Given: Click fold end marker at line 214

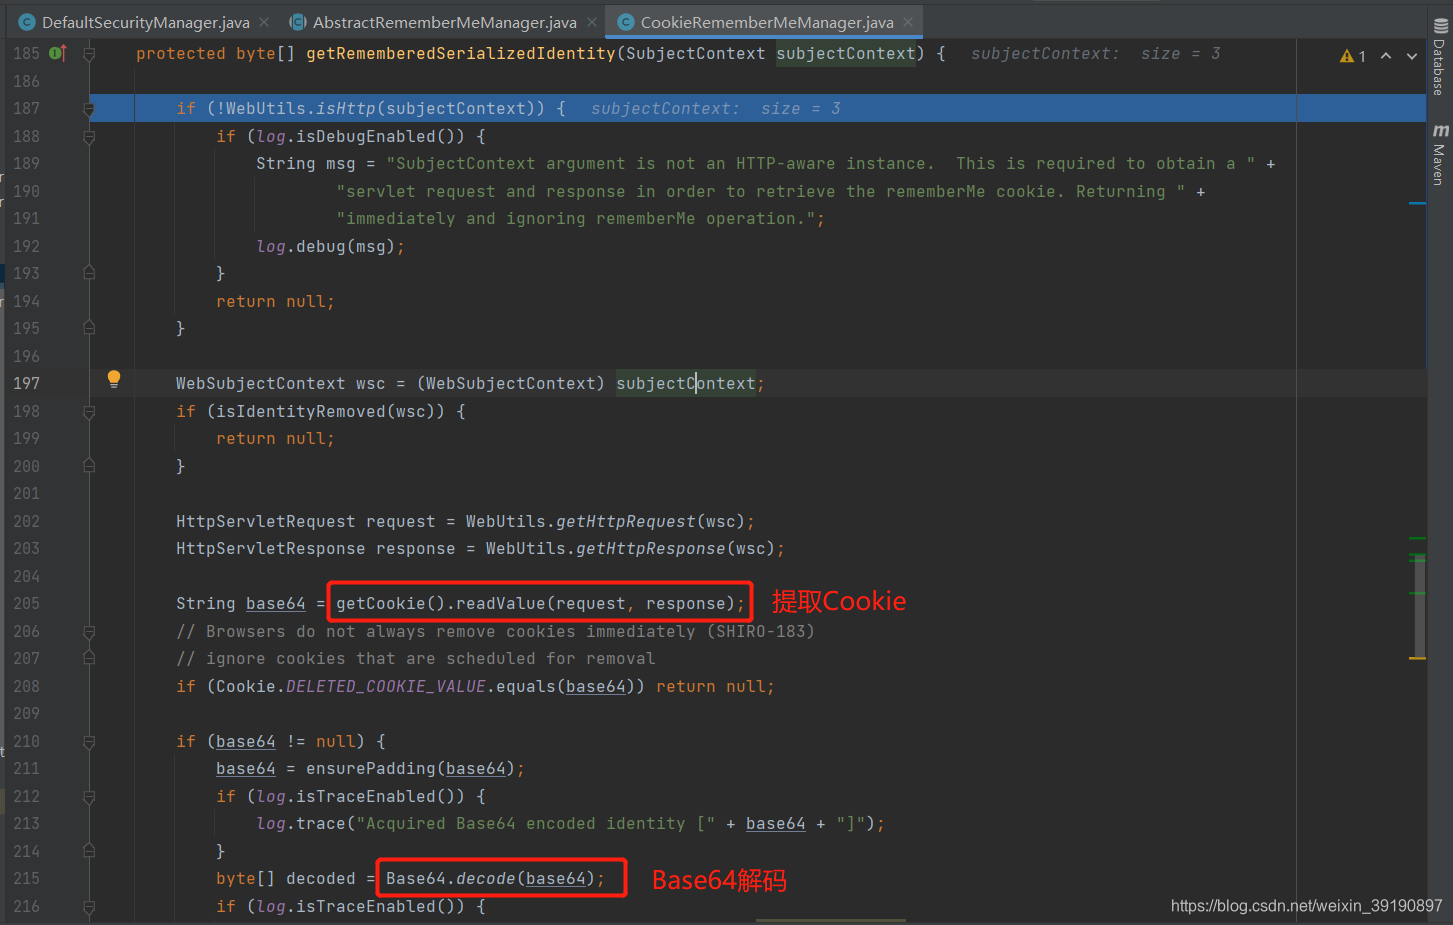Looking at the screenshot, I should (x=89, y=851).
